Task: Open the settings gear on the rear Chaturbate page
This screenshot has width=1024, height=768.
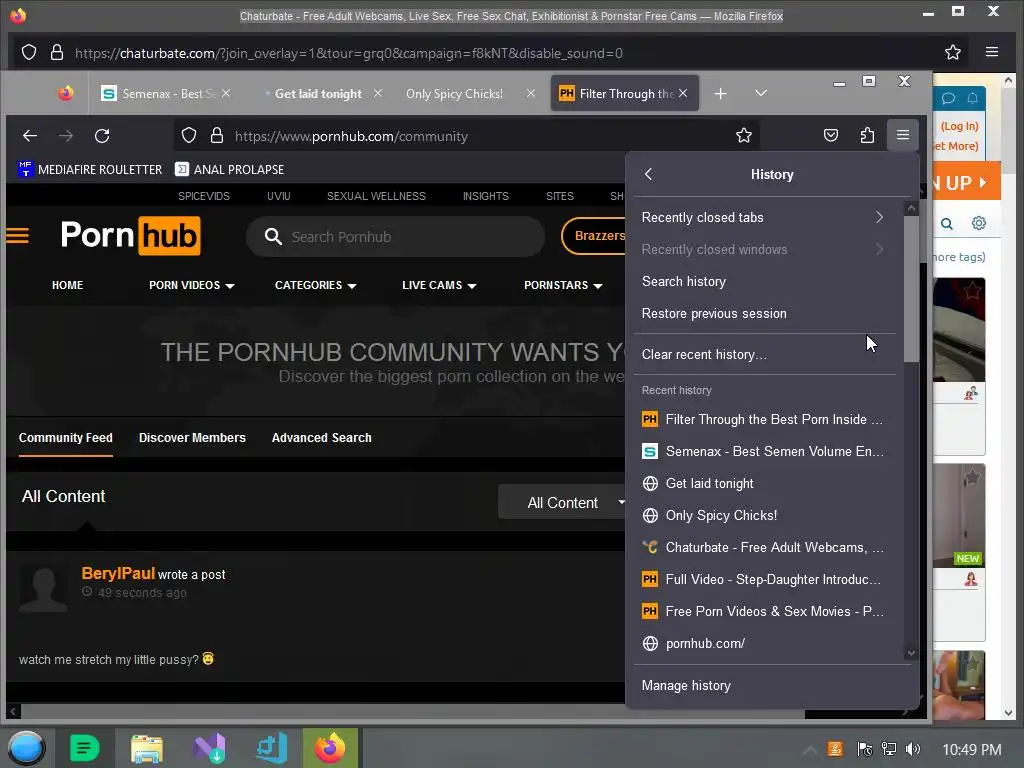Action: (978, 223)
